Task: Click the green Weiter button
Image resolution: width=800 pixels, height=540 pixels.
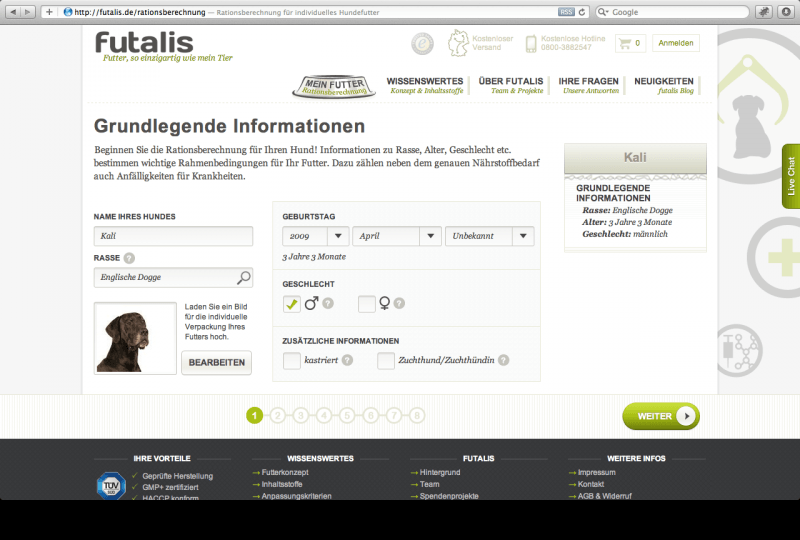Action: 661,416
